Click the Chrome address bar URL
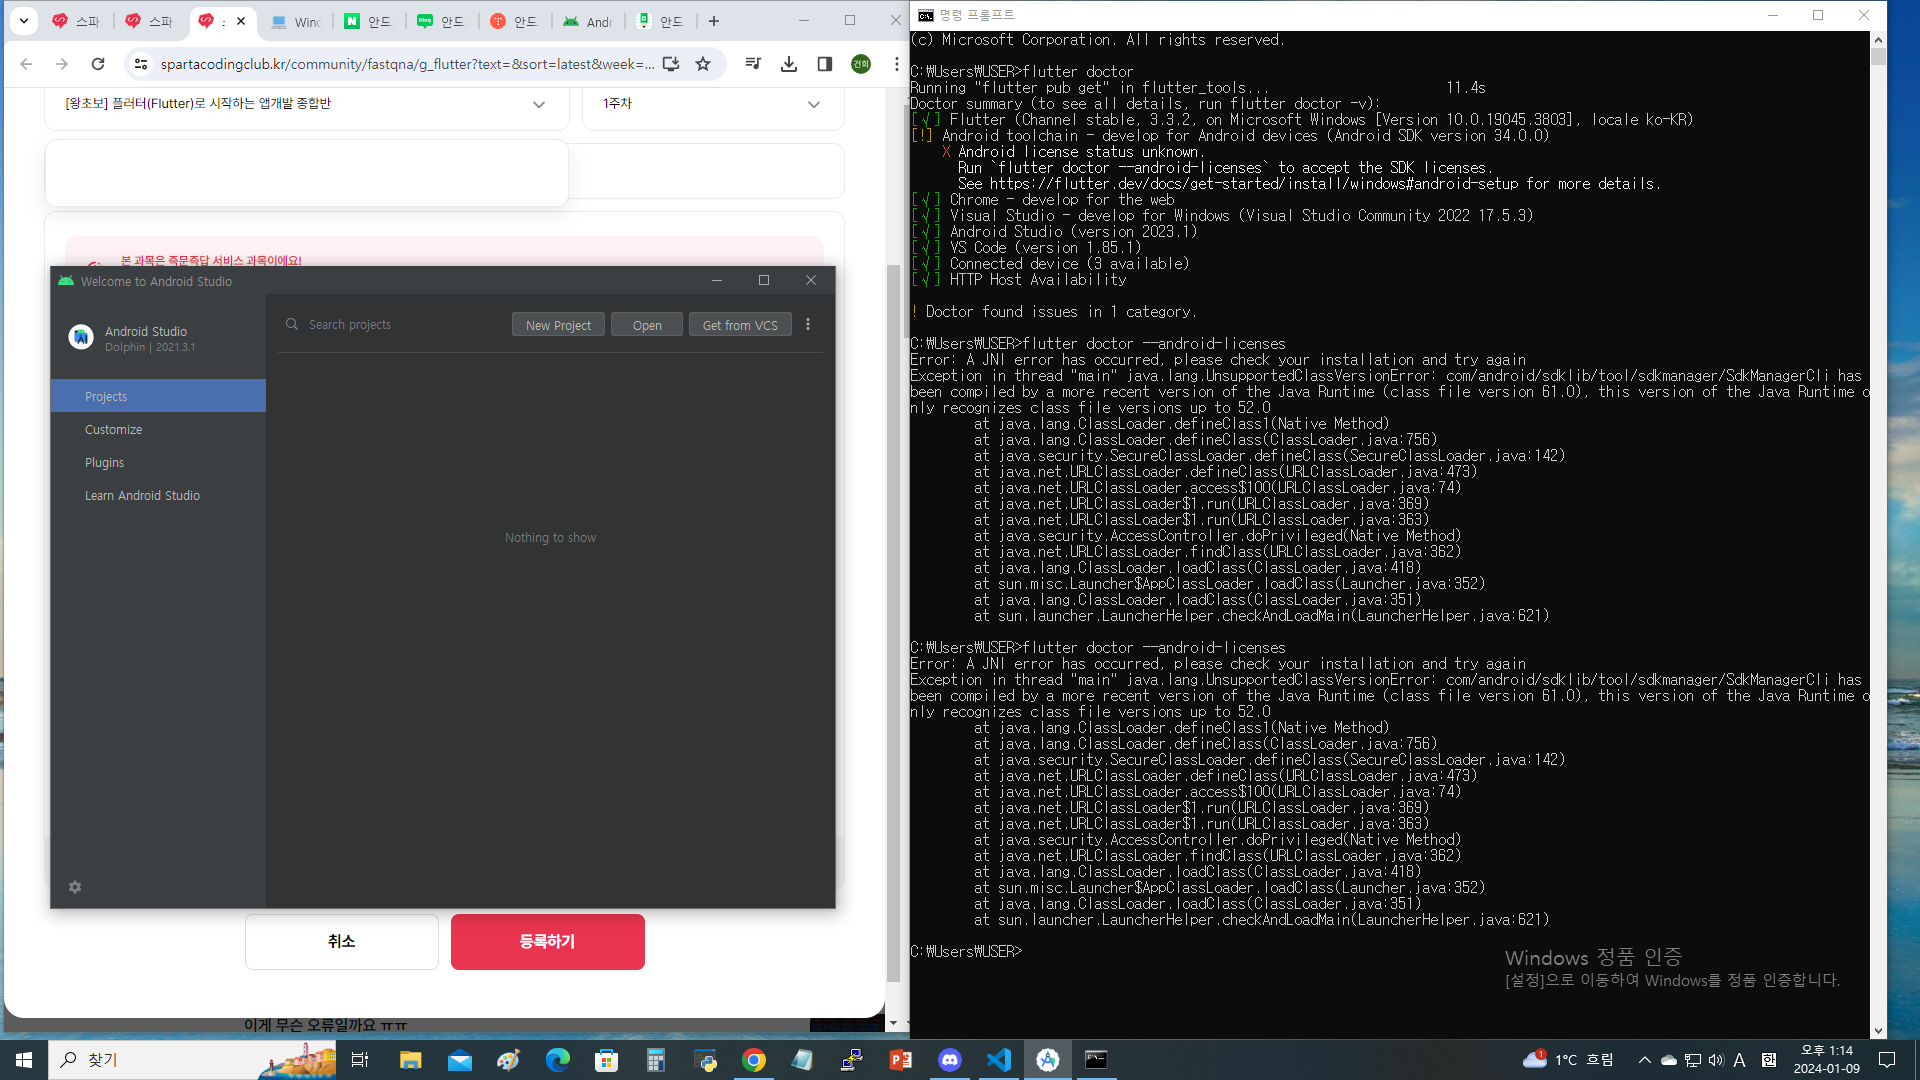The image size is (1920, 1080). click(407, 64)
